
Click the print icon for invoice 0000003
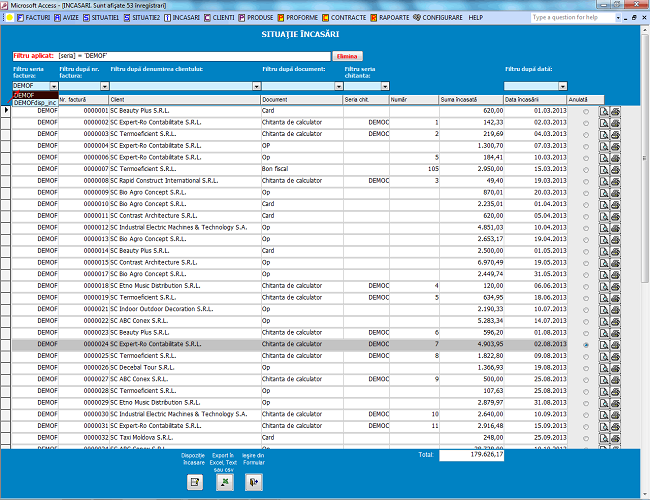pos(615,134)
